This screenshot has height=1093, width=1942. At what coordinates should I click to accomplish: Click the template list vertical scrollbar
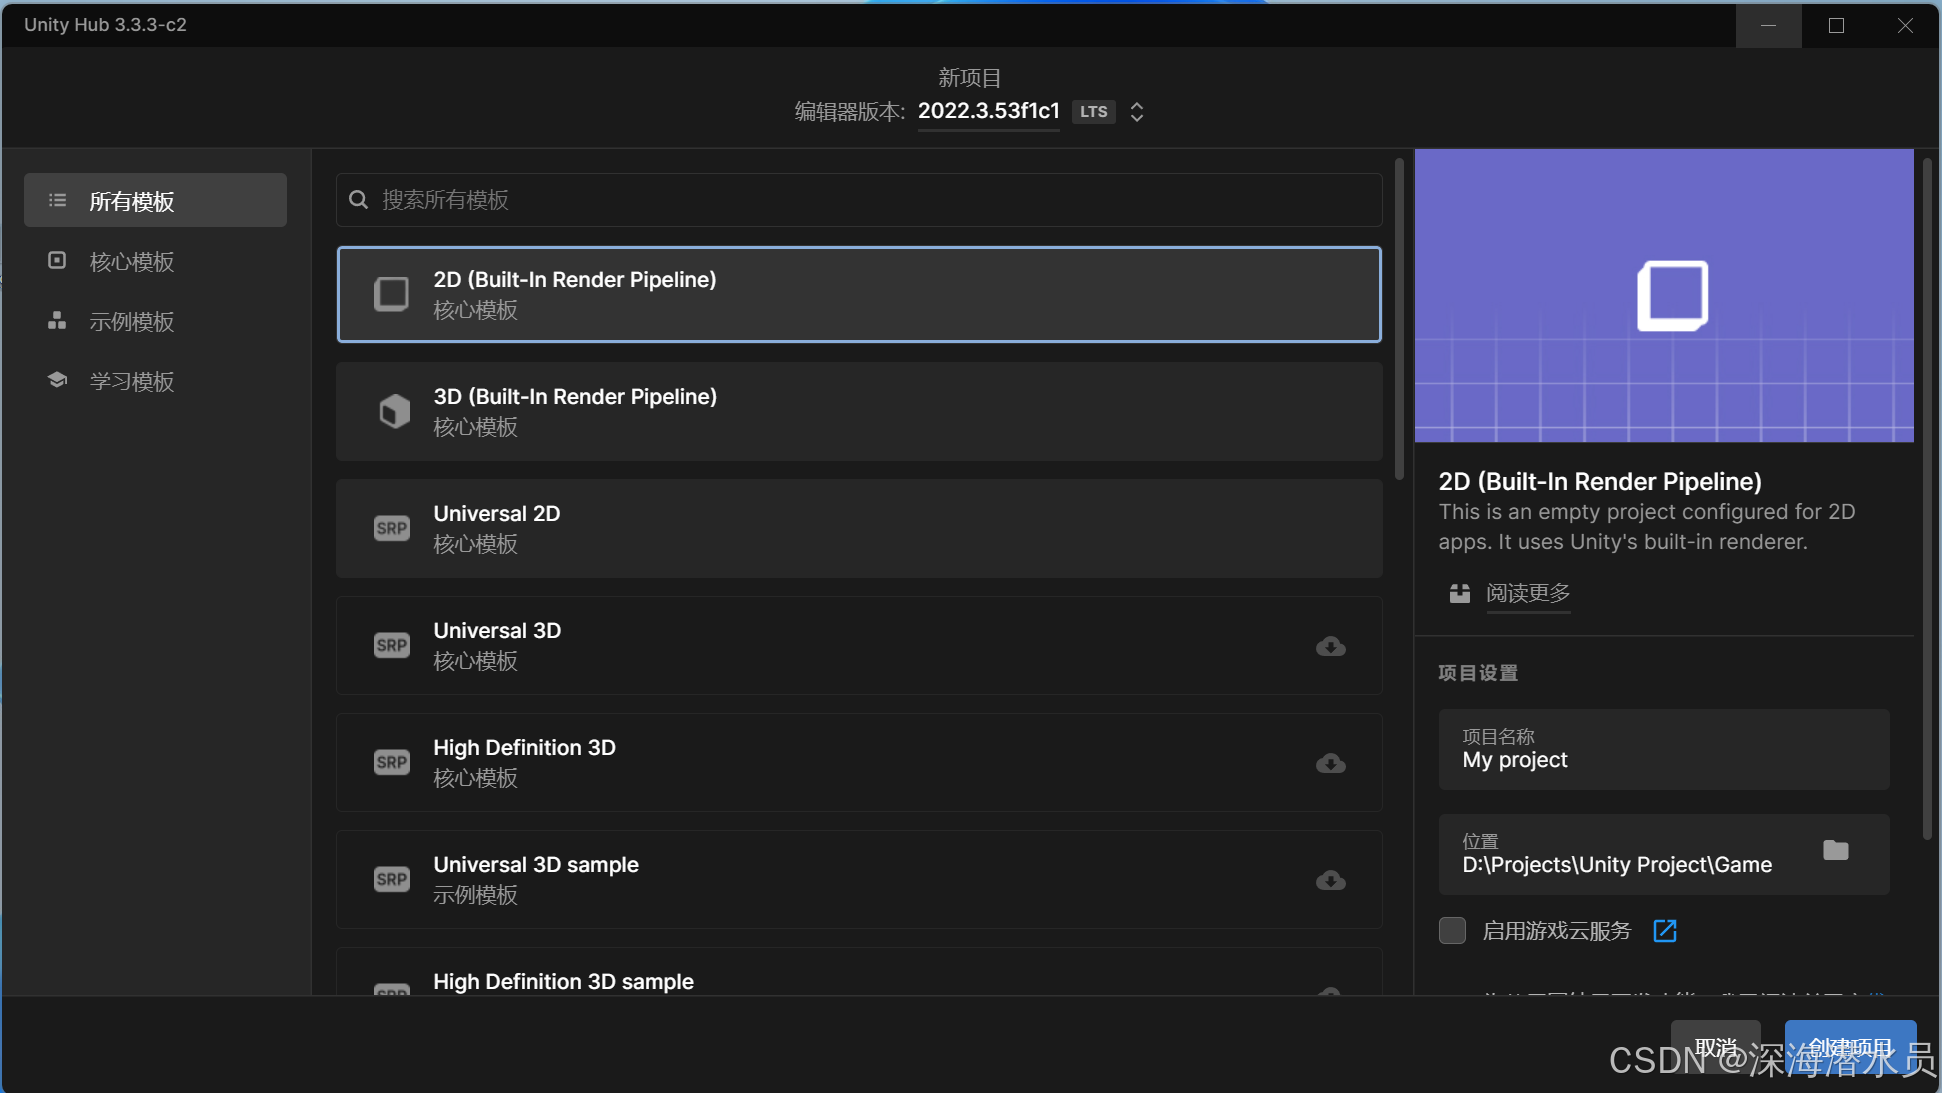pos(1399,320)
